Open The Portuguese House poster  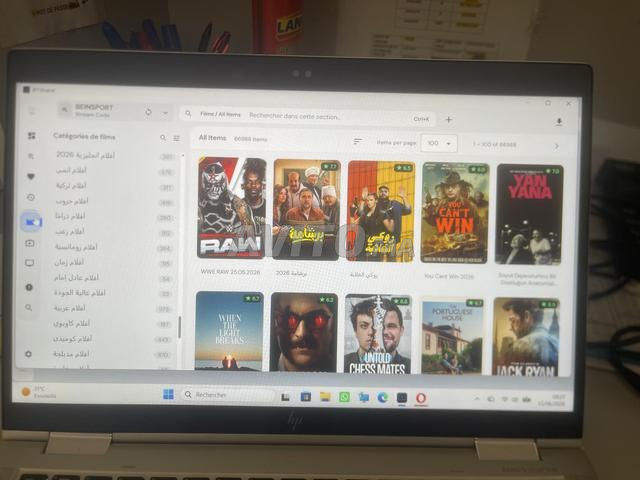point(452,336)
